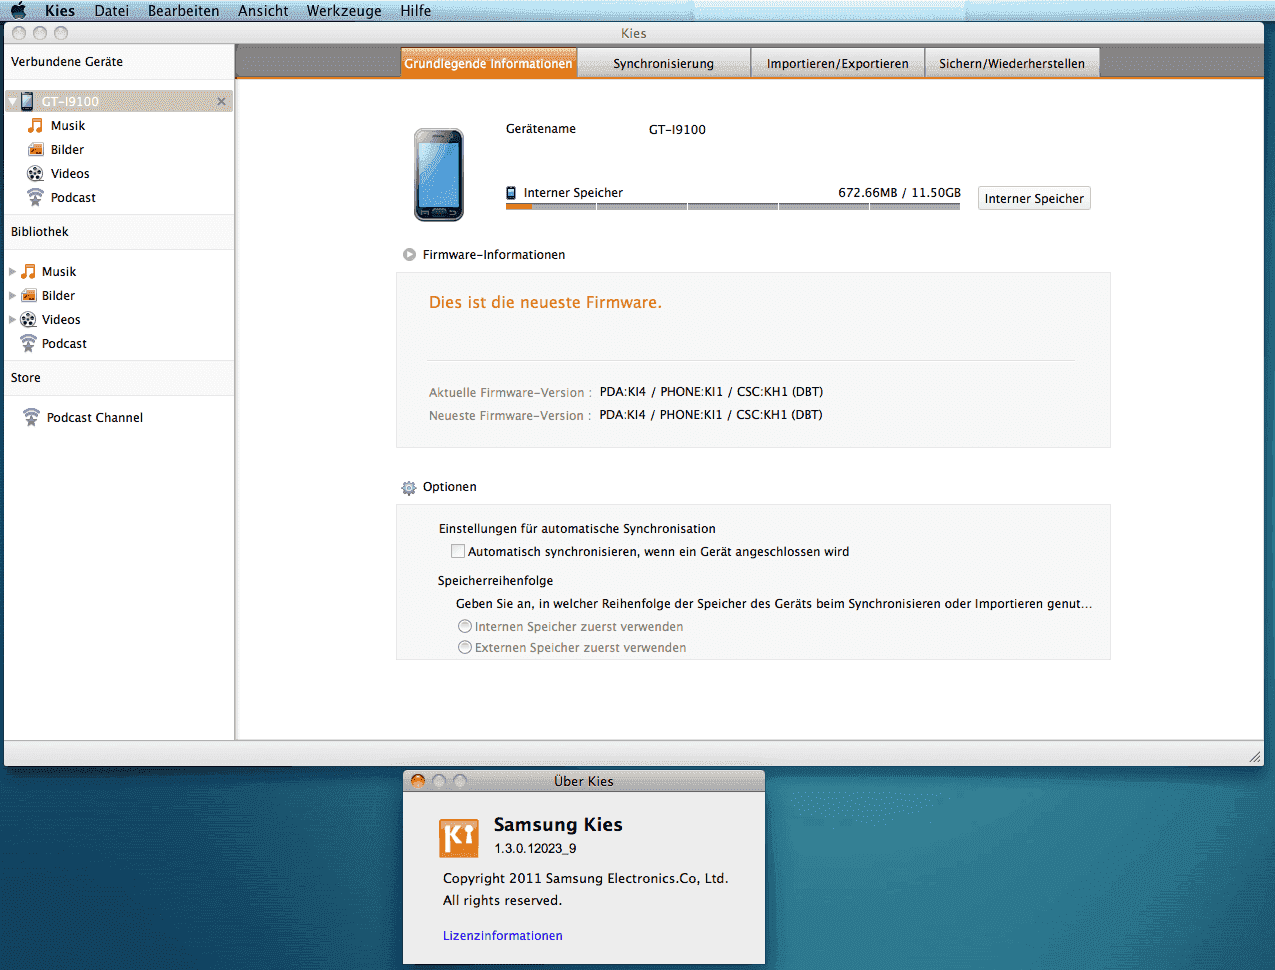This screenshot has height=970, width=1275.
Task: Enable Automatisch synchronisieren checkbox
Action: pos(458,551)
